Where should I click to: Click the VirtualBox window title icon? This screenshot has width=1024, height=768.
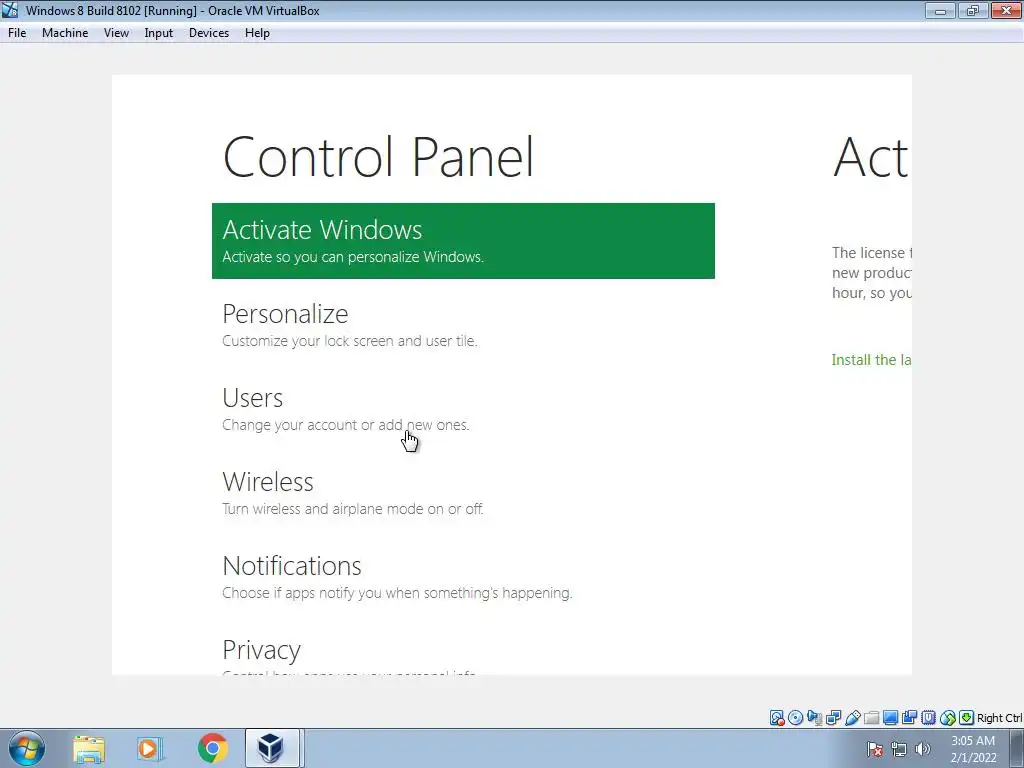[10, 10]
